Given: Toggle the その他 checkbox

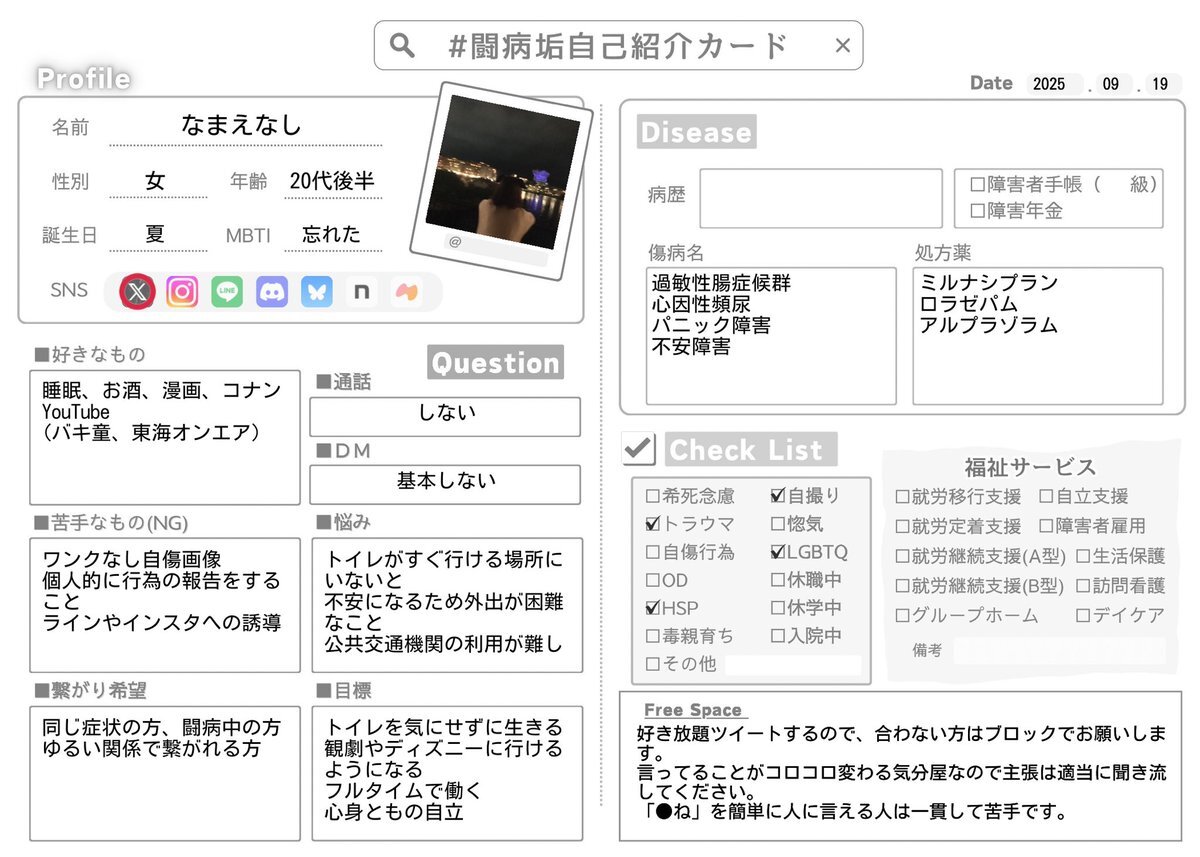Looking at the screenshot, I should click(x=653, y=664).
